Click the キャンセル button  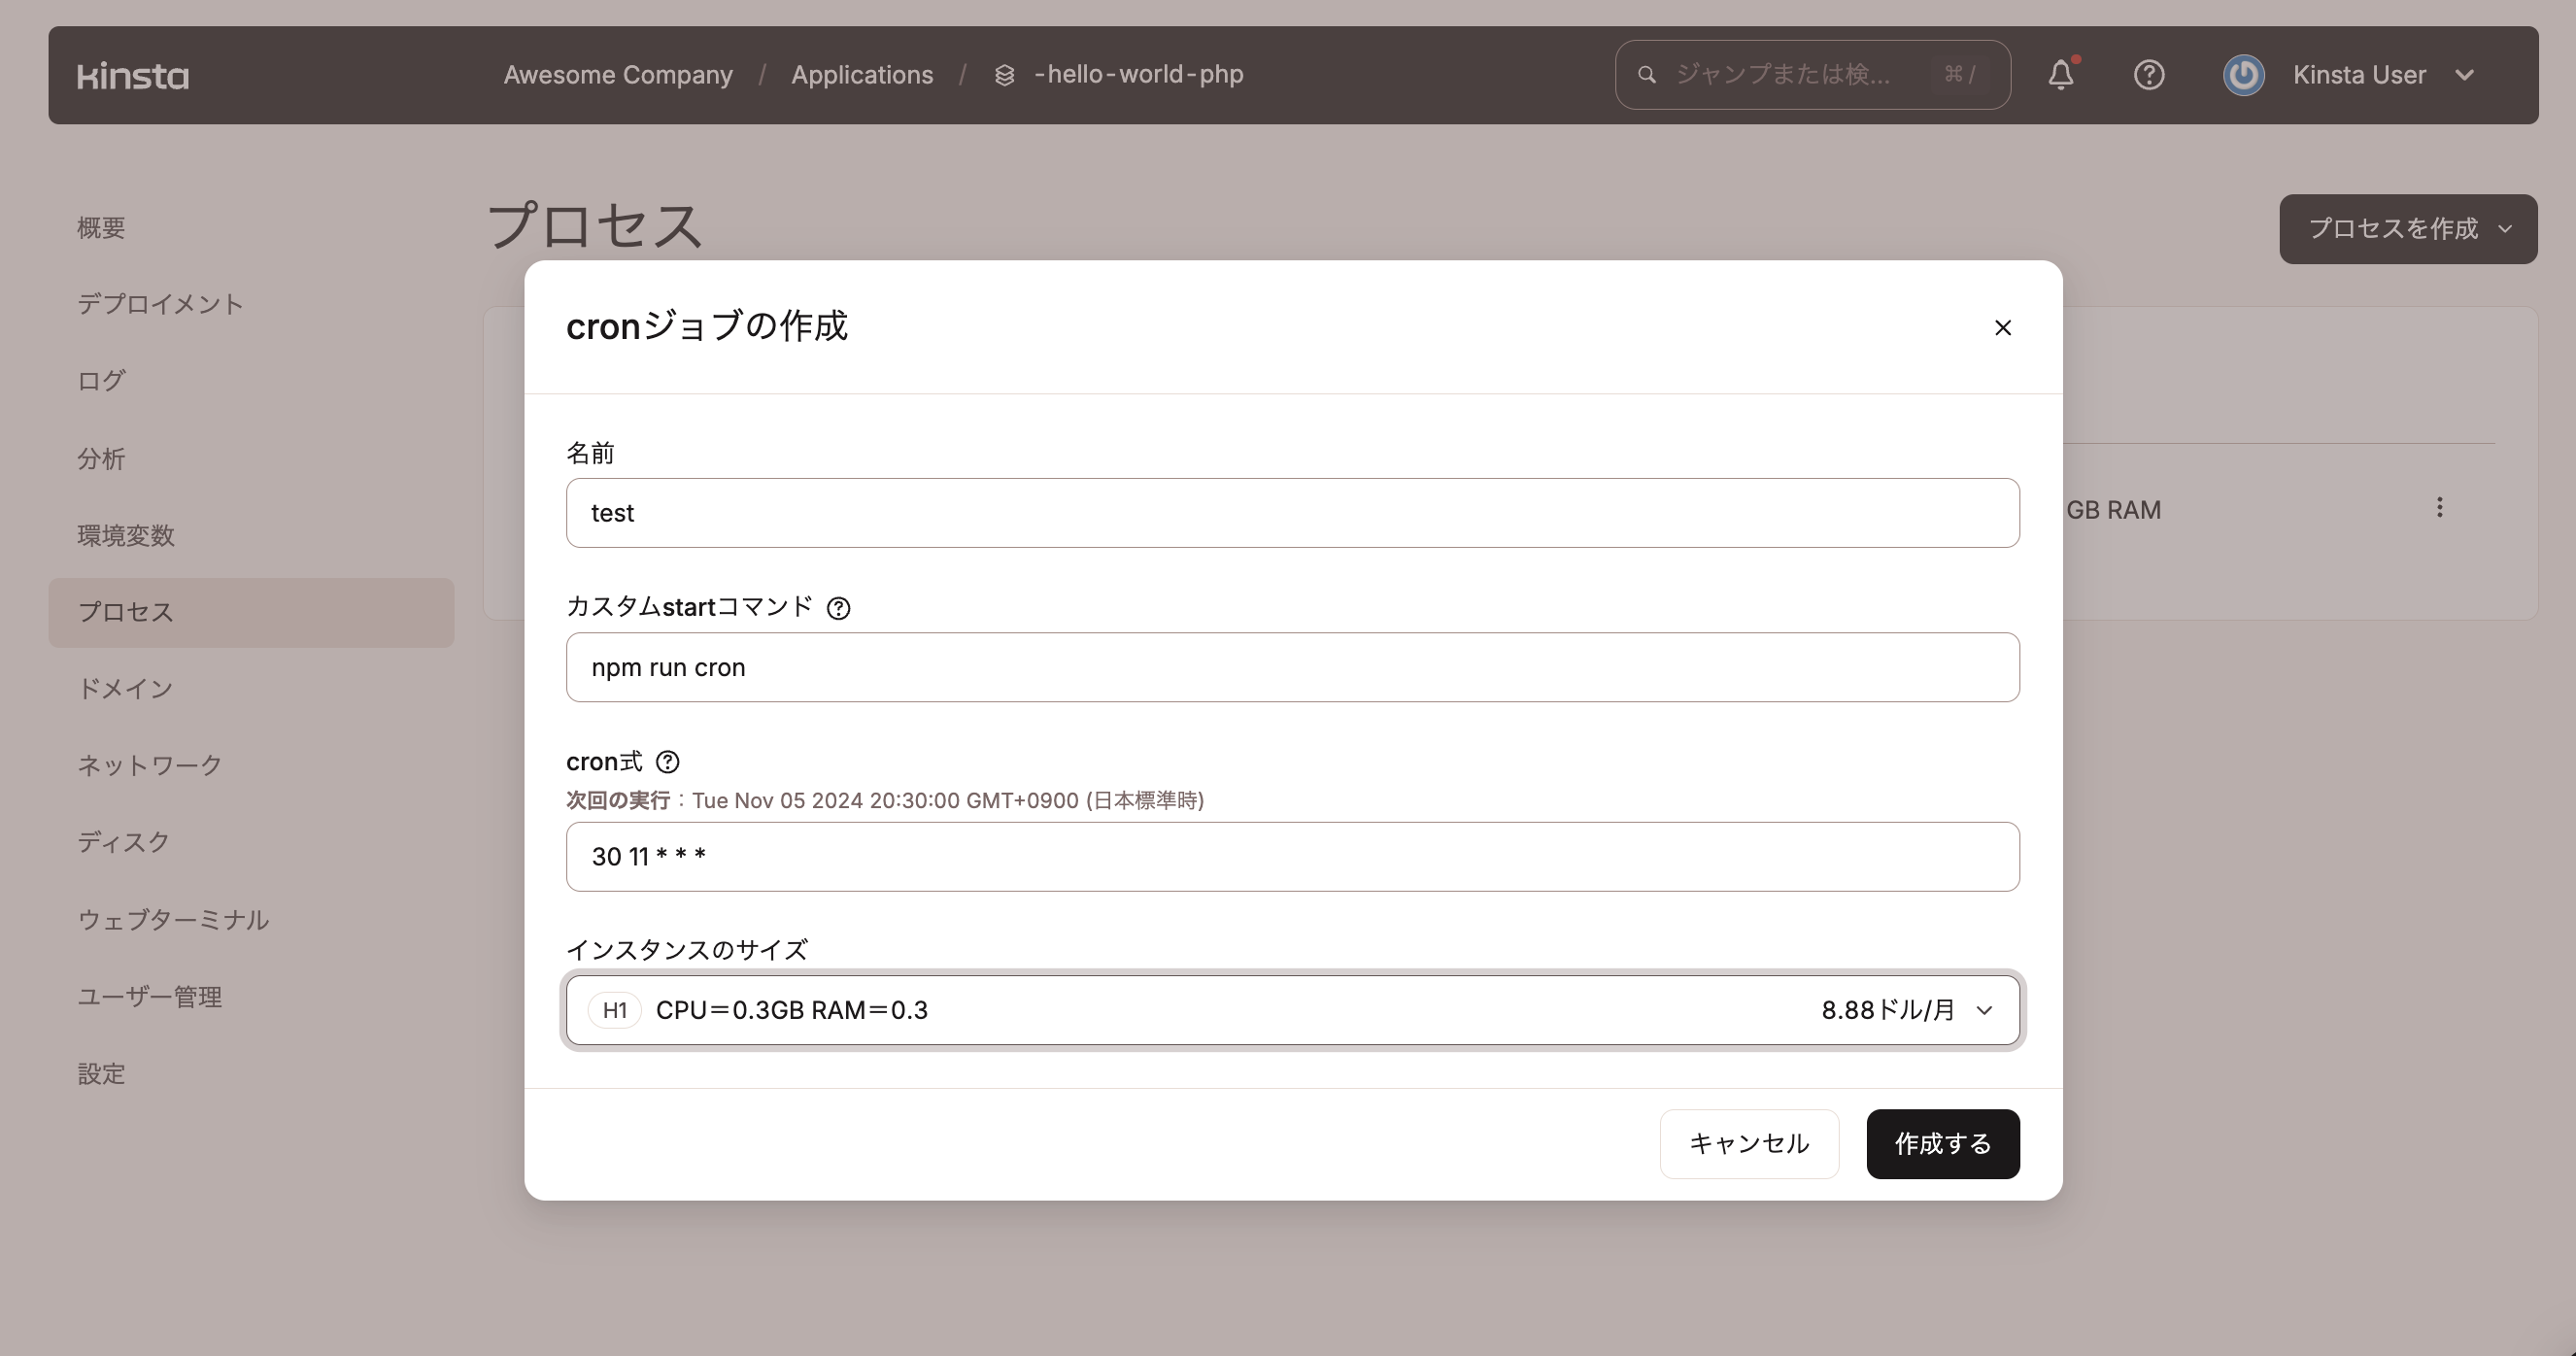coord(1748,1144)
